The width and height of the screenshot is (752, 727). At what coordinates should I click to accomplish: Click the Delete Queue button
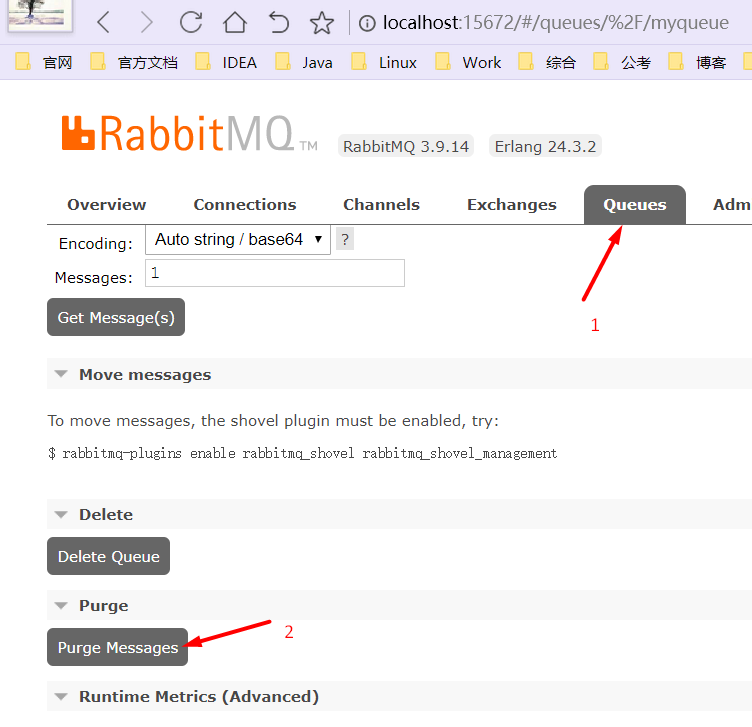click(x=108, y=556)
